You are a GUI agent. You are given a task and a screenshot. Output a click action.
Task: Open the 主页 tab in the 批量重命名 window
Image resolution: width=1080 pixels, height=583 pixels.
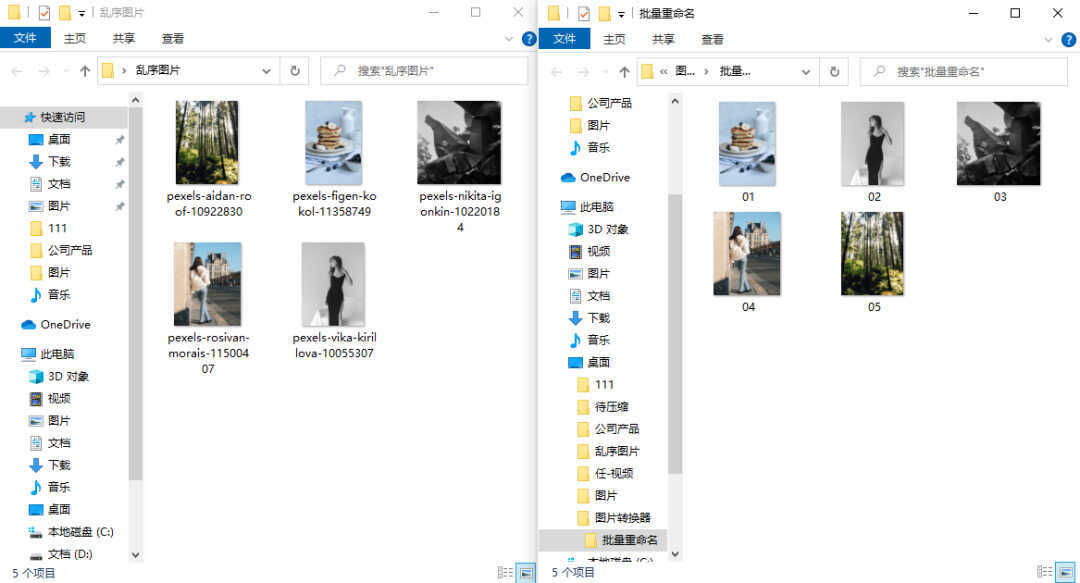coord(614,39)
